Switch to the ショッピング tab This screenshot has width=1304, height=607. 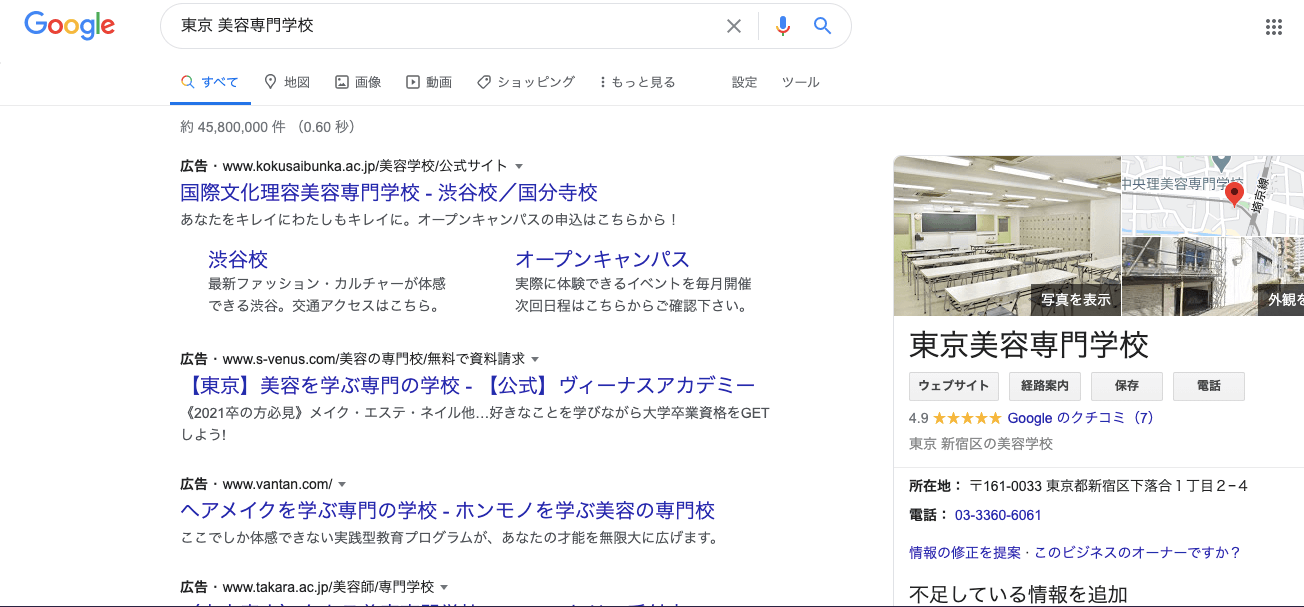(526, 82)
